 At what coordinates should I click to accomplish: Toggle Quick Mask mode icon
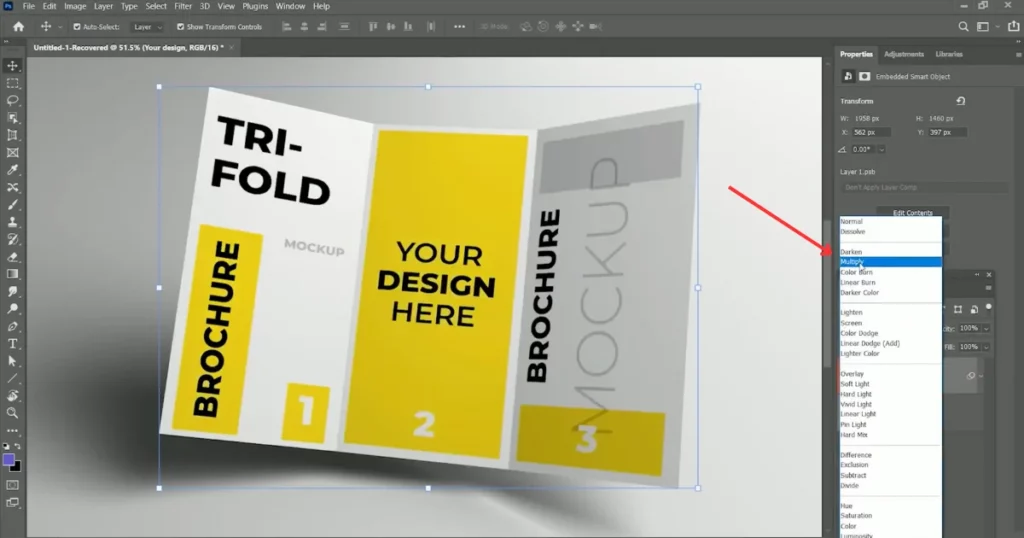12,485
